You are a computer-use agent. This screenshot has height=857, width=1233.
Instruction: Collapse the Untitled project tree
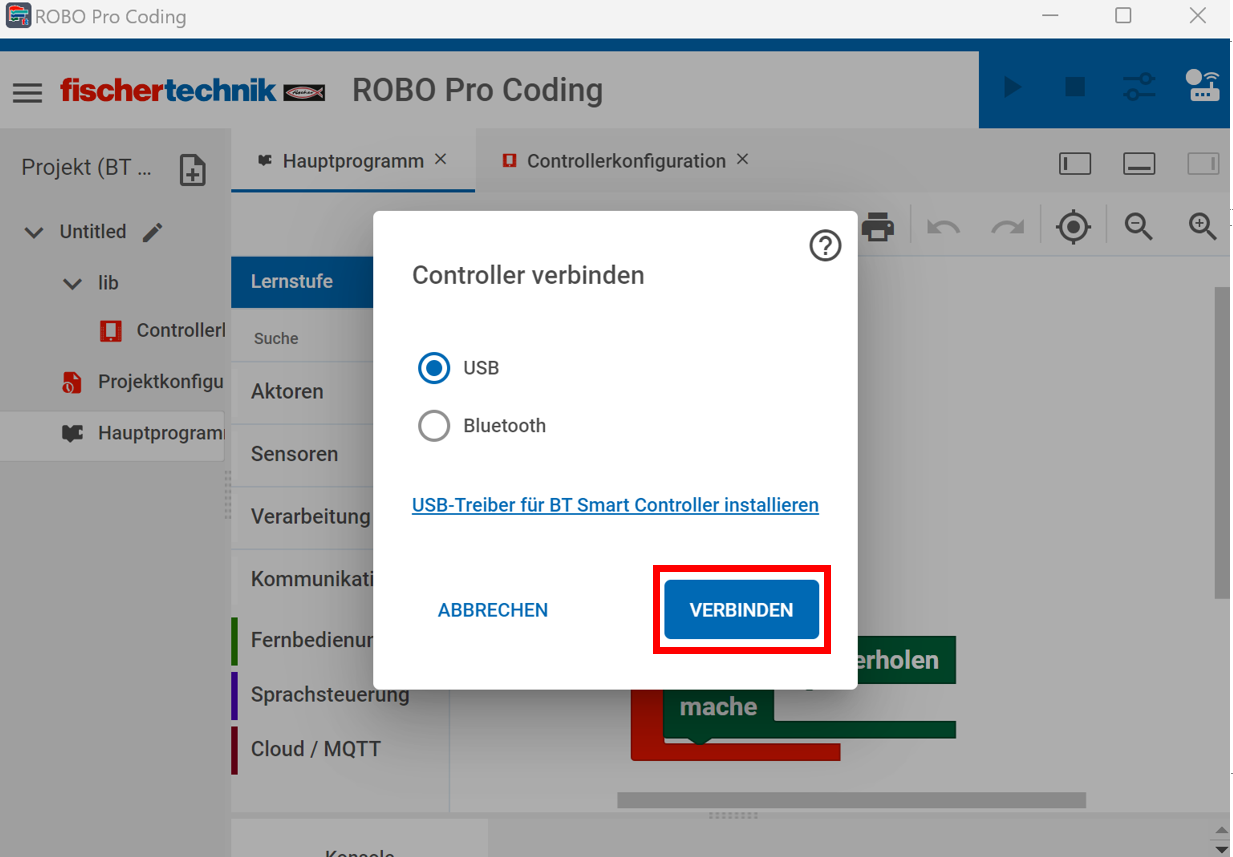(34, 232)
